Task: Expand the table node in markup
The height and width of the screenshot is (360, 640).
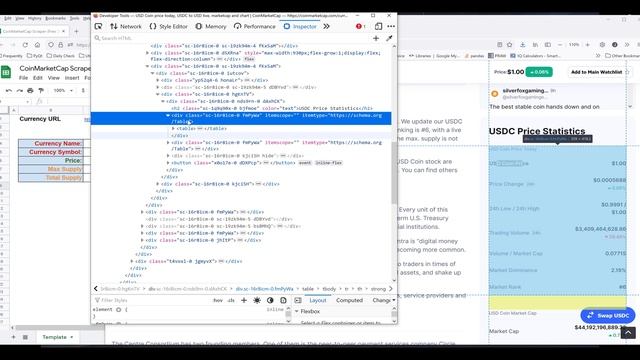Action: click(173, 129)
